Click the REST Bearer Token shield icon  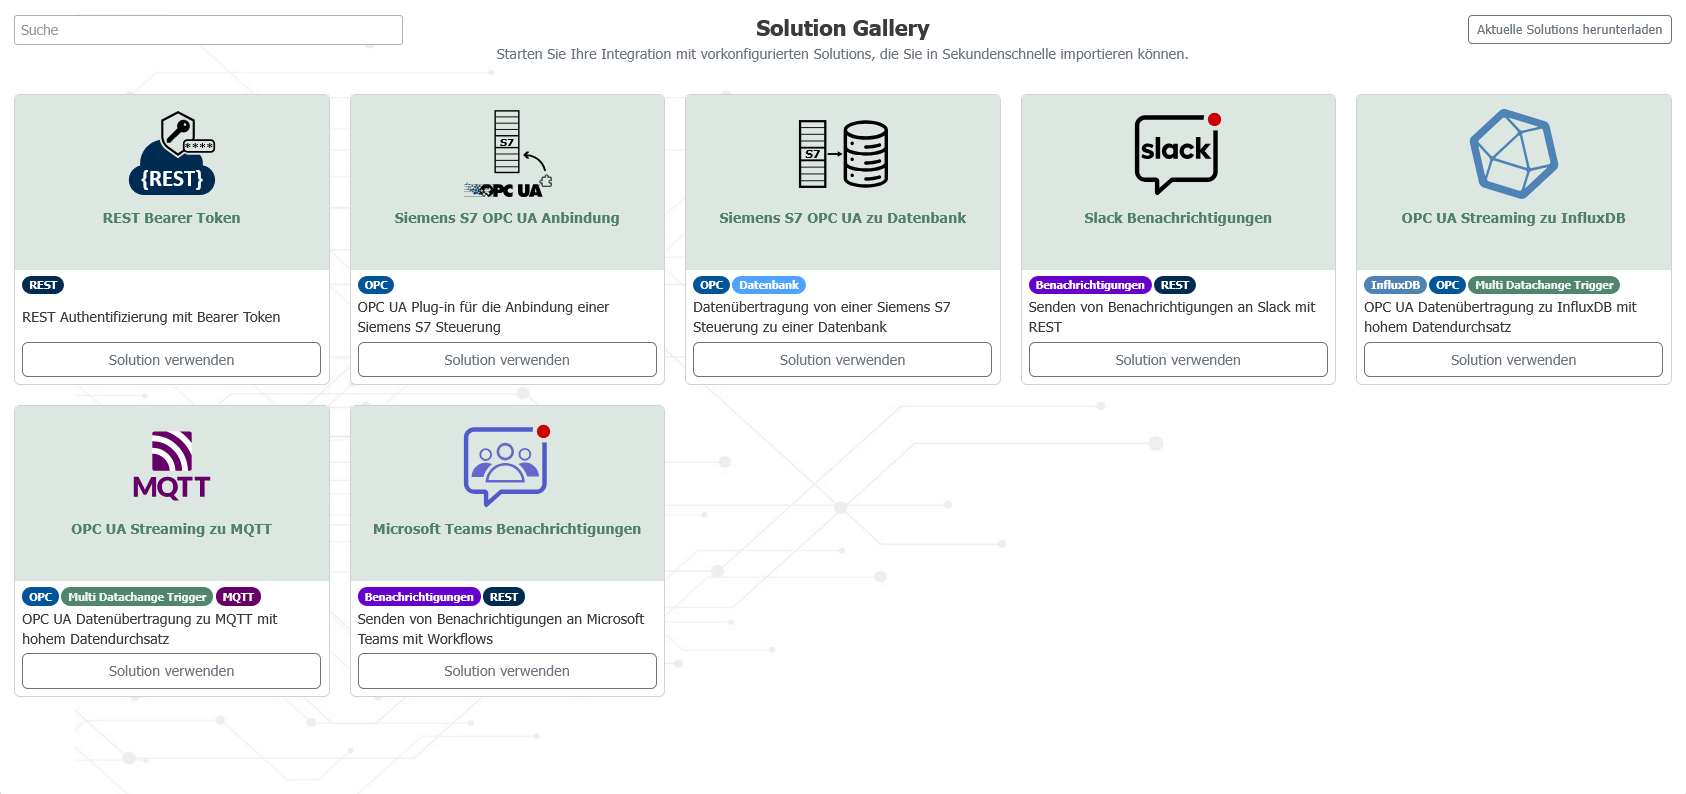(172, 153)
